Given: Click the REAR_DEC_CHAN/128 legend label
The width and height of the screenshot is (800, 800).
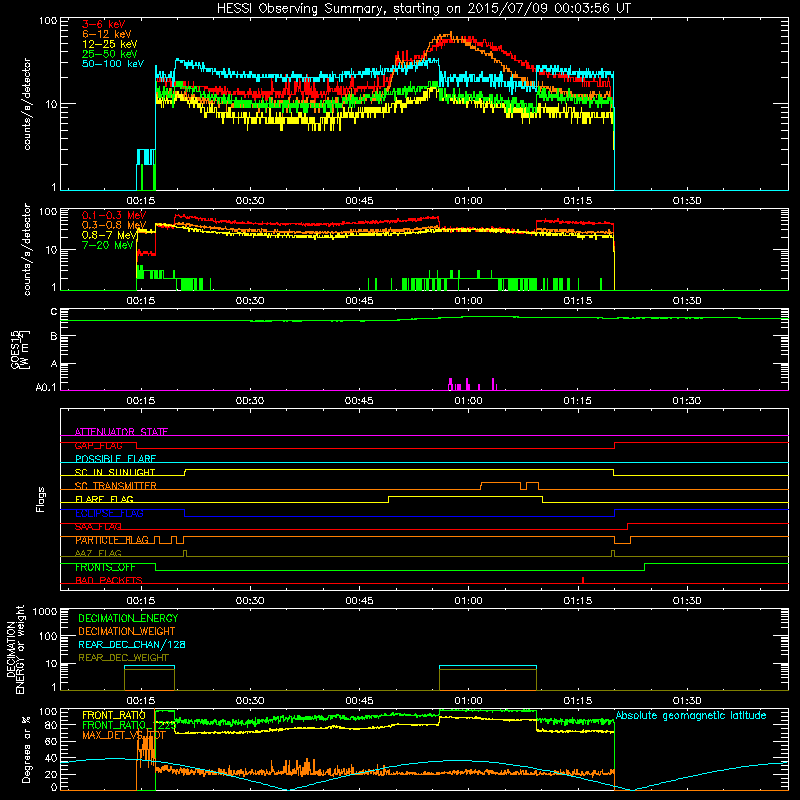Looking at the screenshot, I should pos(132,644).
